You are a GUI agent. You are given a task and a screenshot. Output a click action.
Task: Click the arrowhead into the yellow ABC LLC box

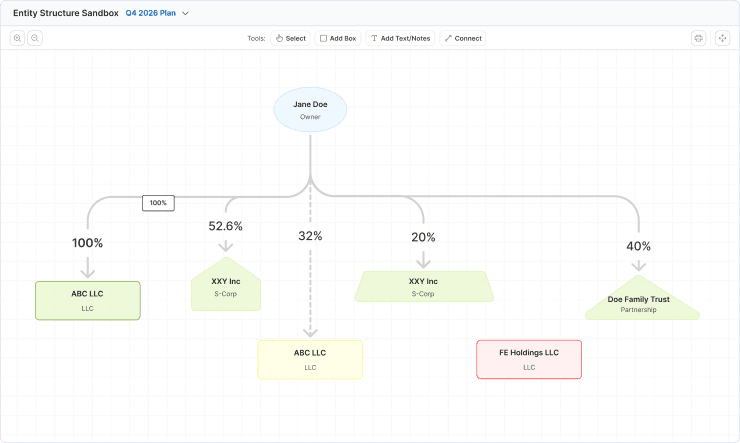click(310, 333)
